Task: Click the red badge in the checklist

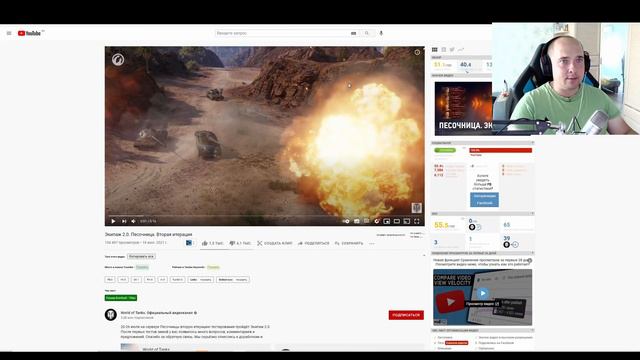Action: (x=456, y=343)
